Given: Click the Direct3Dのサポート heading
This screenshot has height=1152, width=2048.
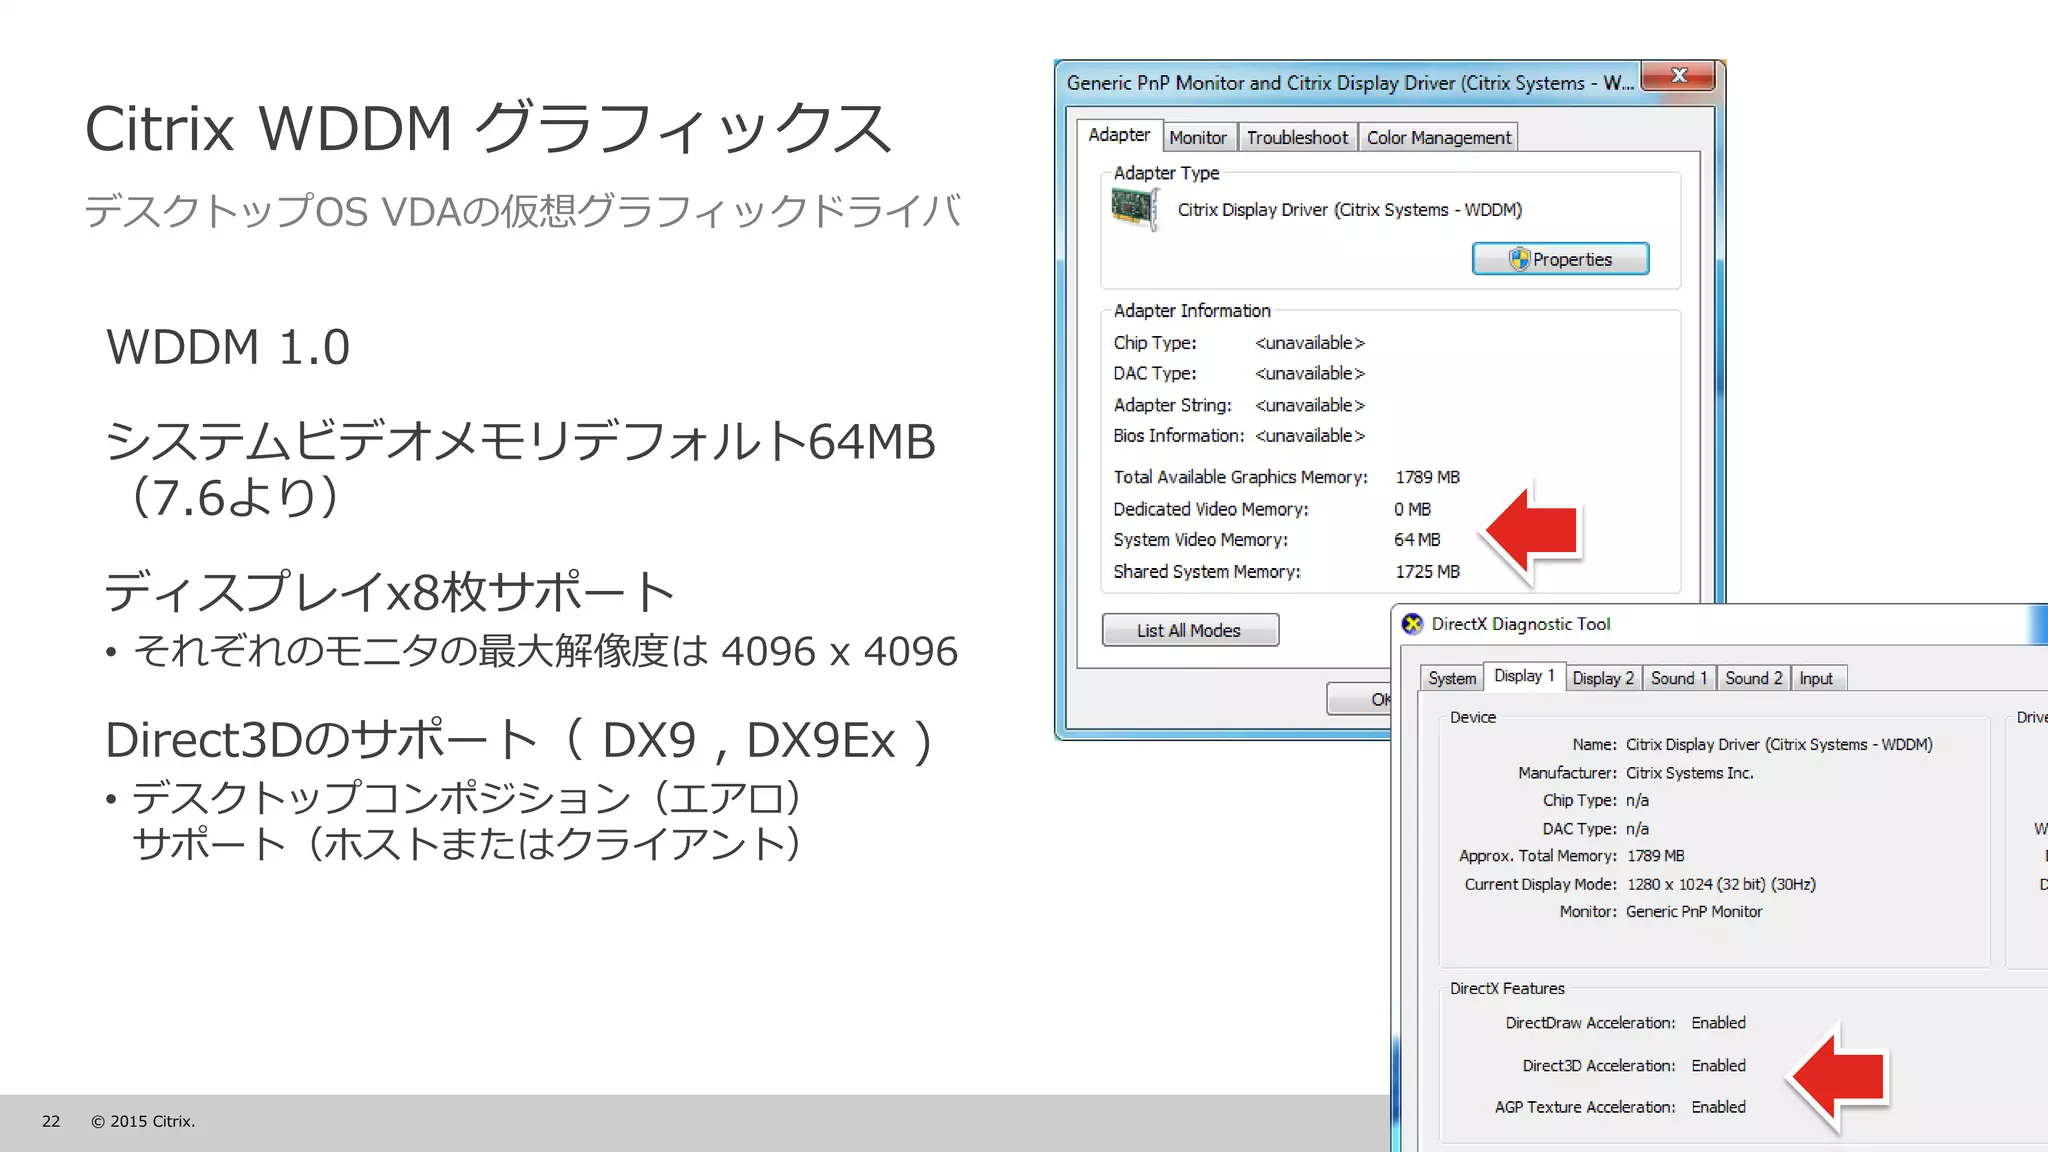Looking at the screenshot, I should [x=520, y=740].
